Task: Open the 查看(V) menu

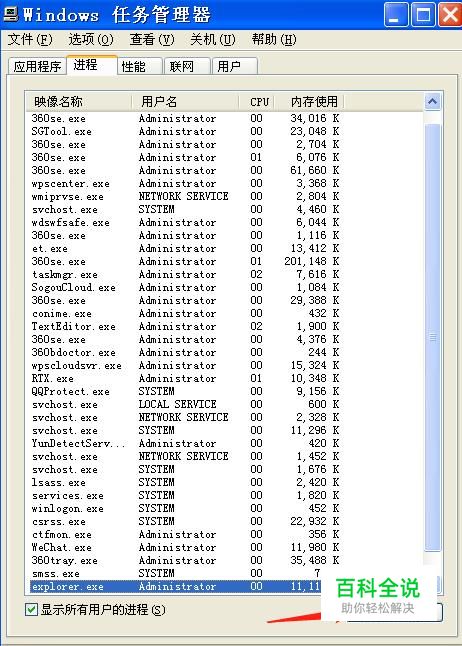Action: [x=152, y=40]
